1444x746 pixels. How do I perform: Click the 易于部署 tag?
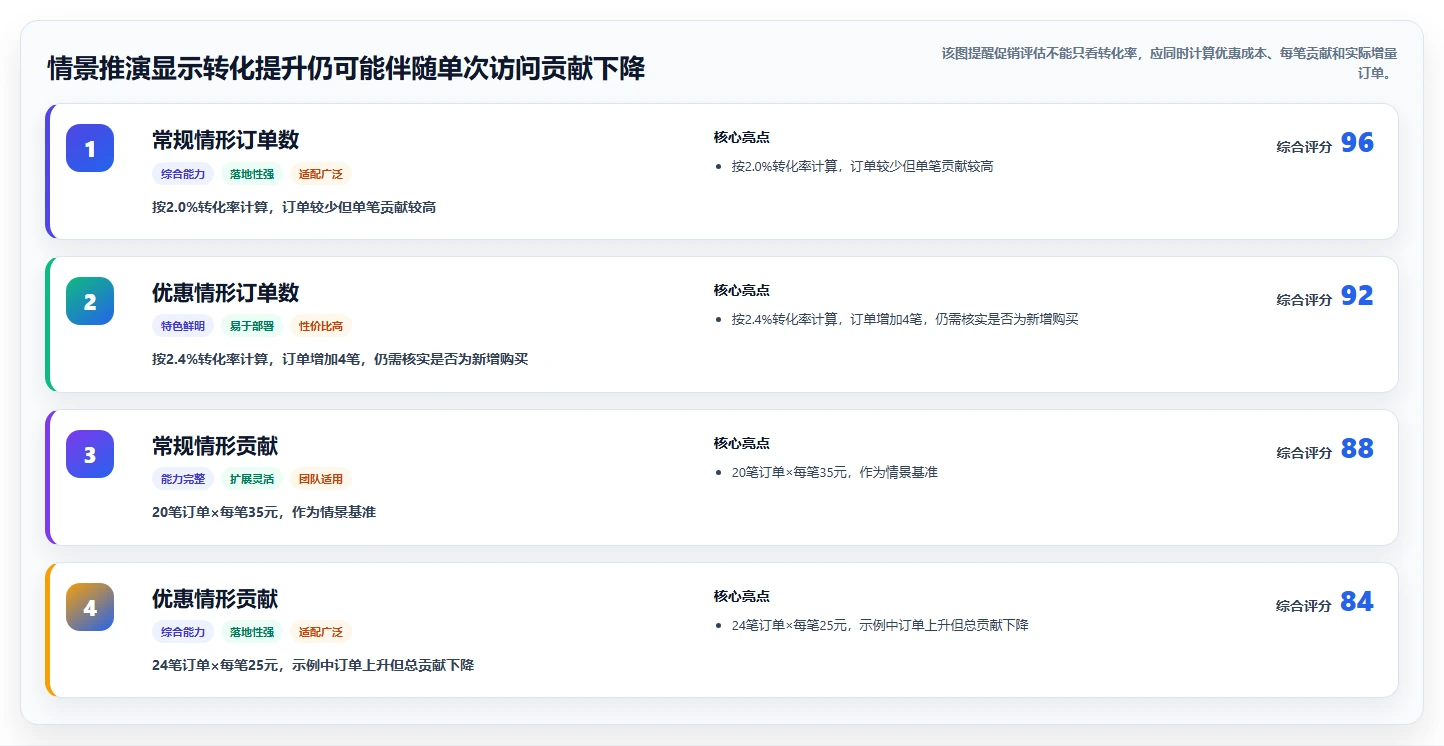[x=252, y=326]
